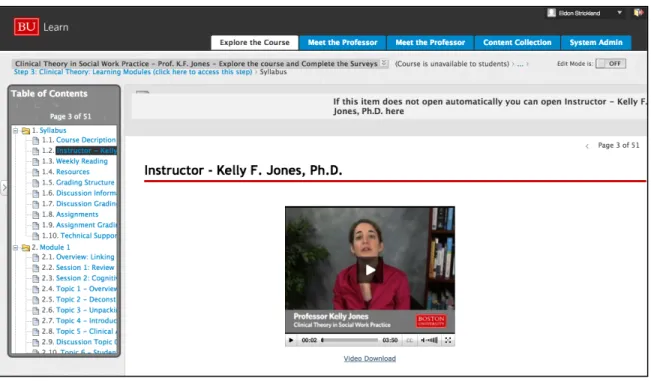
Task: Open the 2. Module 1 folder link
Action: (x=55, y=247)
